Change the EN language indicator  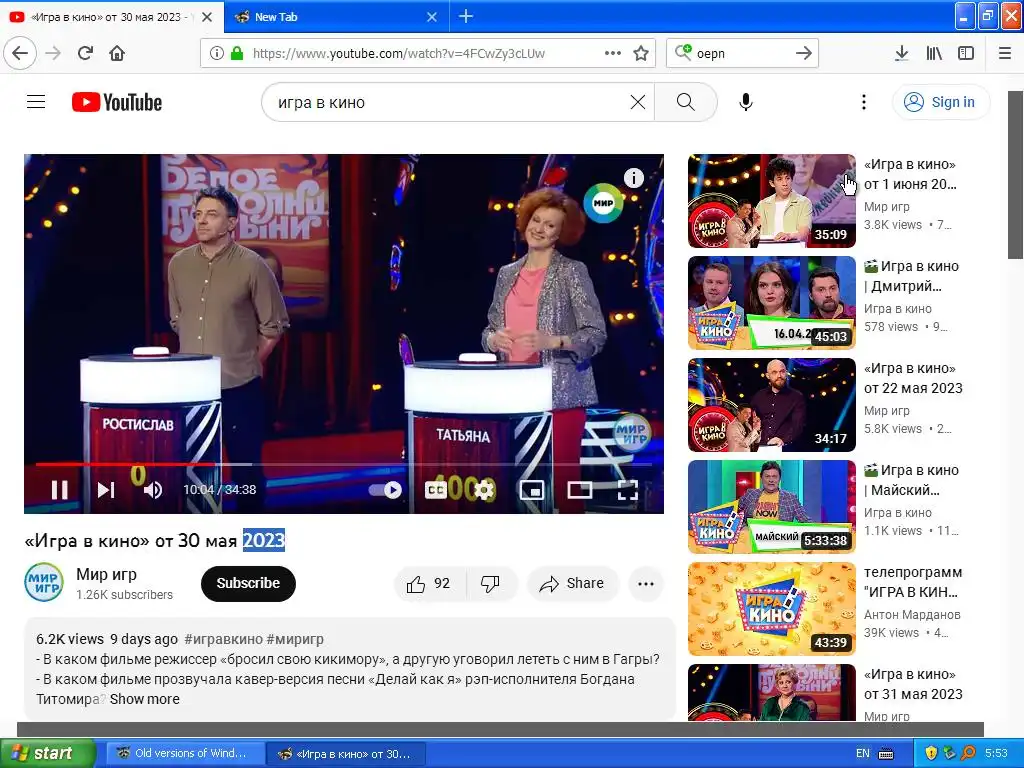pyautogui.click(x=862, y=753)
